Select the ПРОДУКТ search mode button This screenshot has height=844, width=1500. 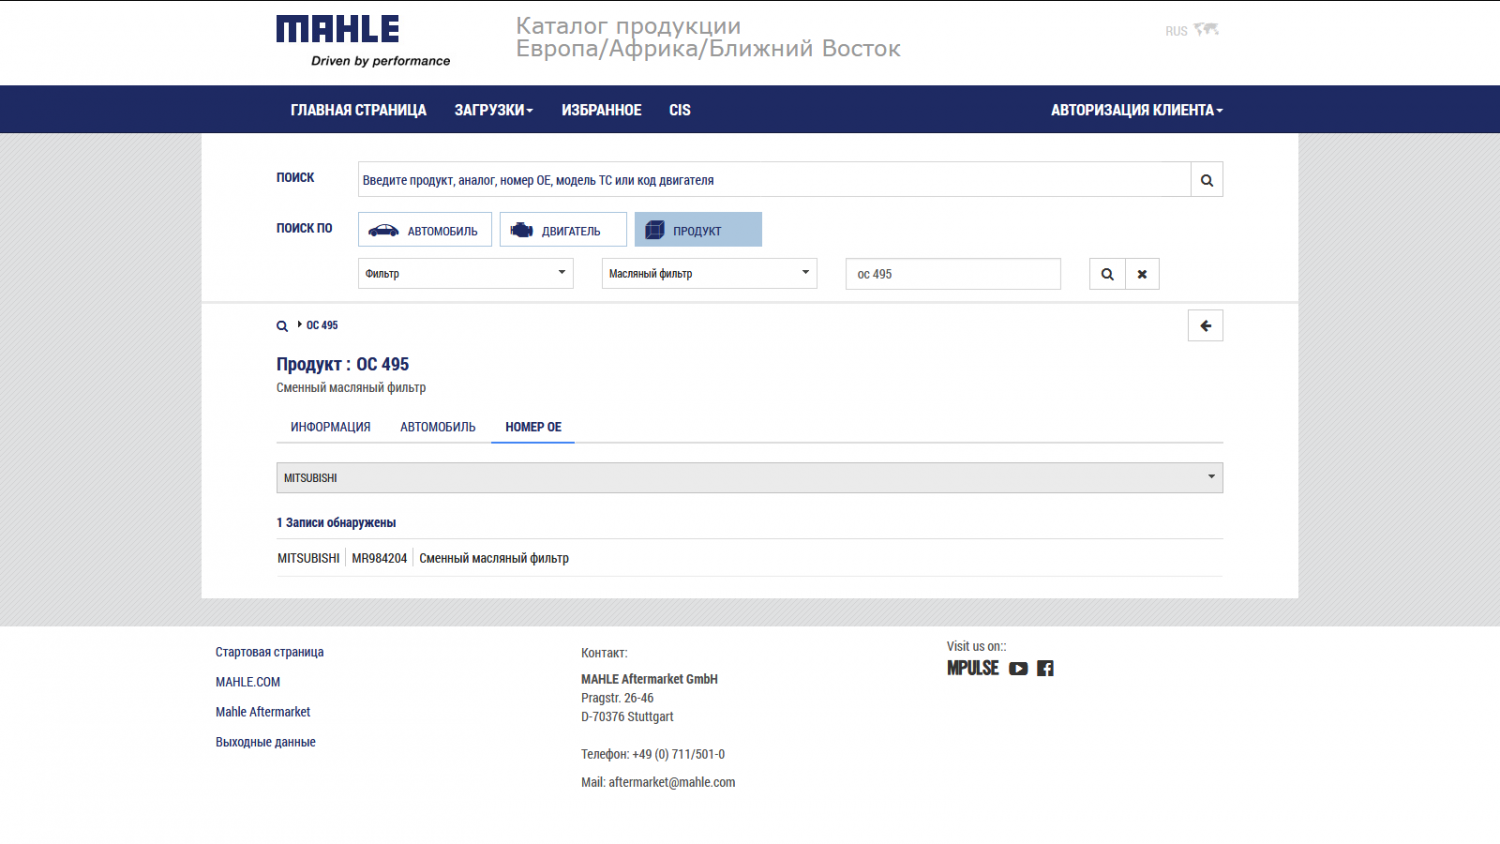tap(698, 230)
